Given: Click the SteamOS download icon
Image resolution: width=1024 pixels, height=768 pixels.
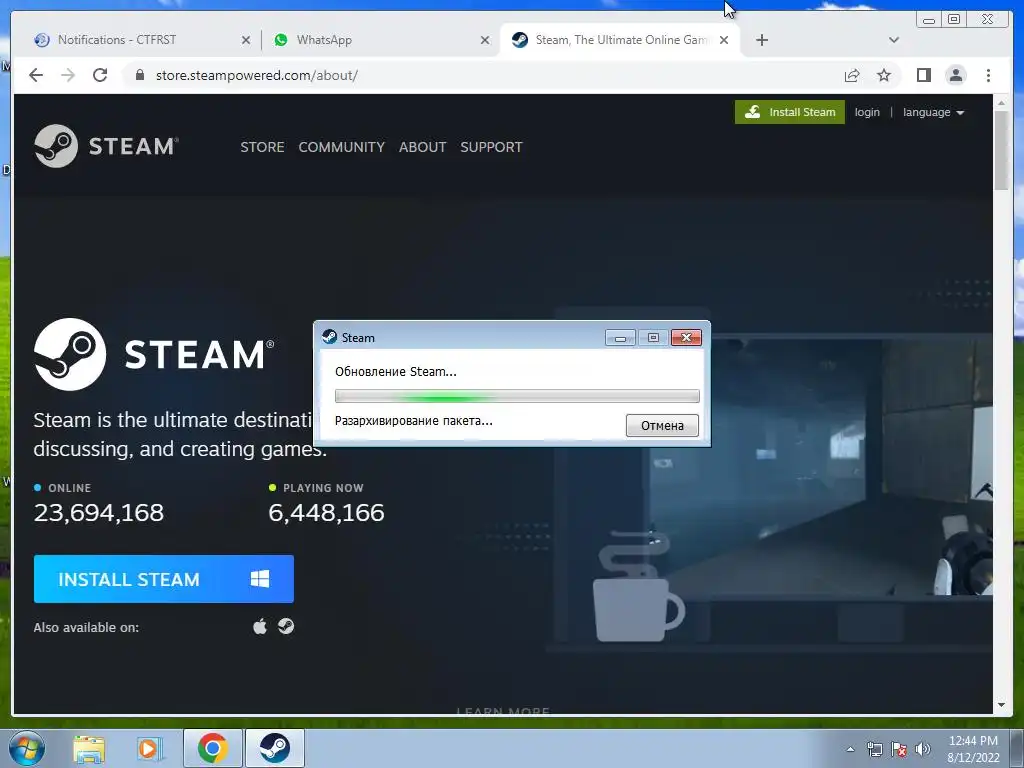Looking at the screenshot, I should (286, 626).
